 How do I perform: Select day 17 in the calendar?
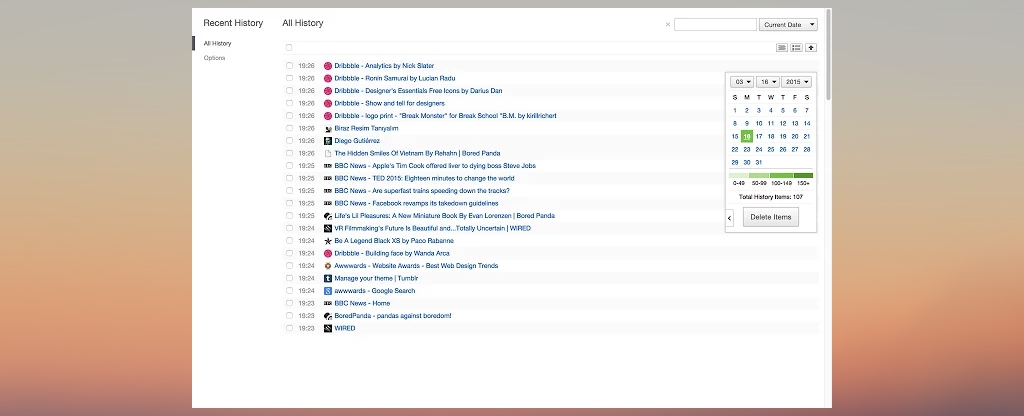pyautogui.click(x=759, y=136)
